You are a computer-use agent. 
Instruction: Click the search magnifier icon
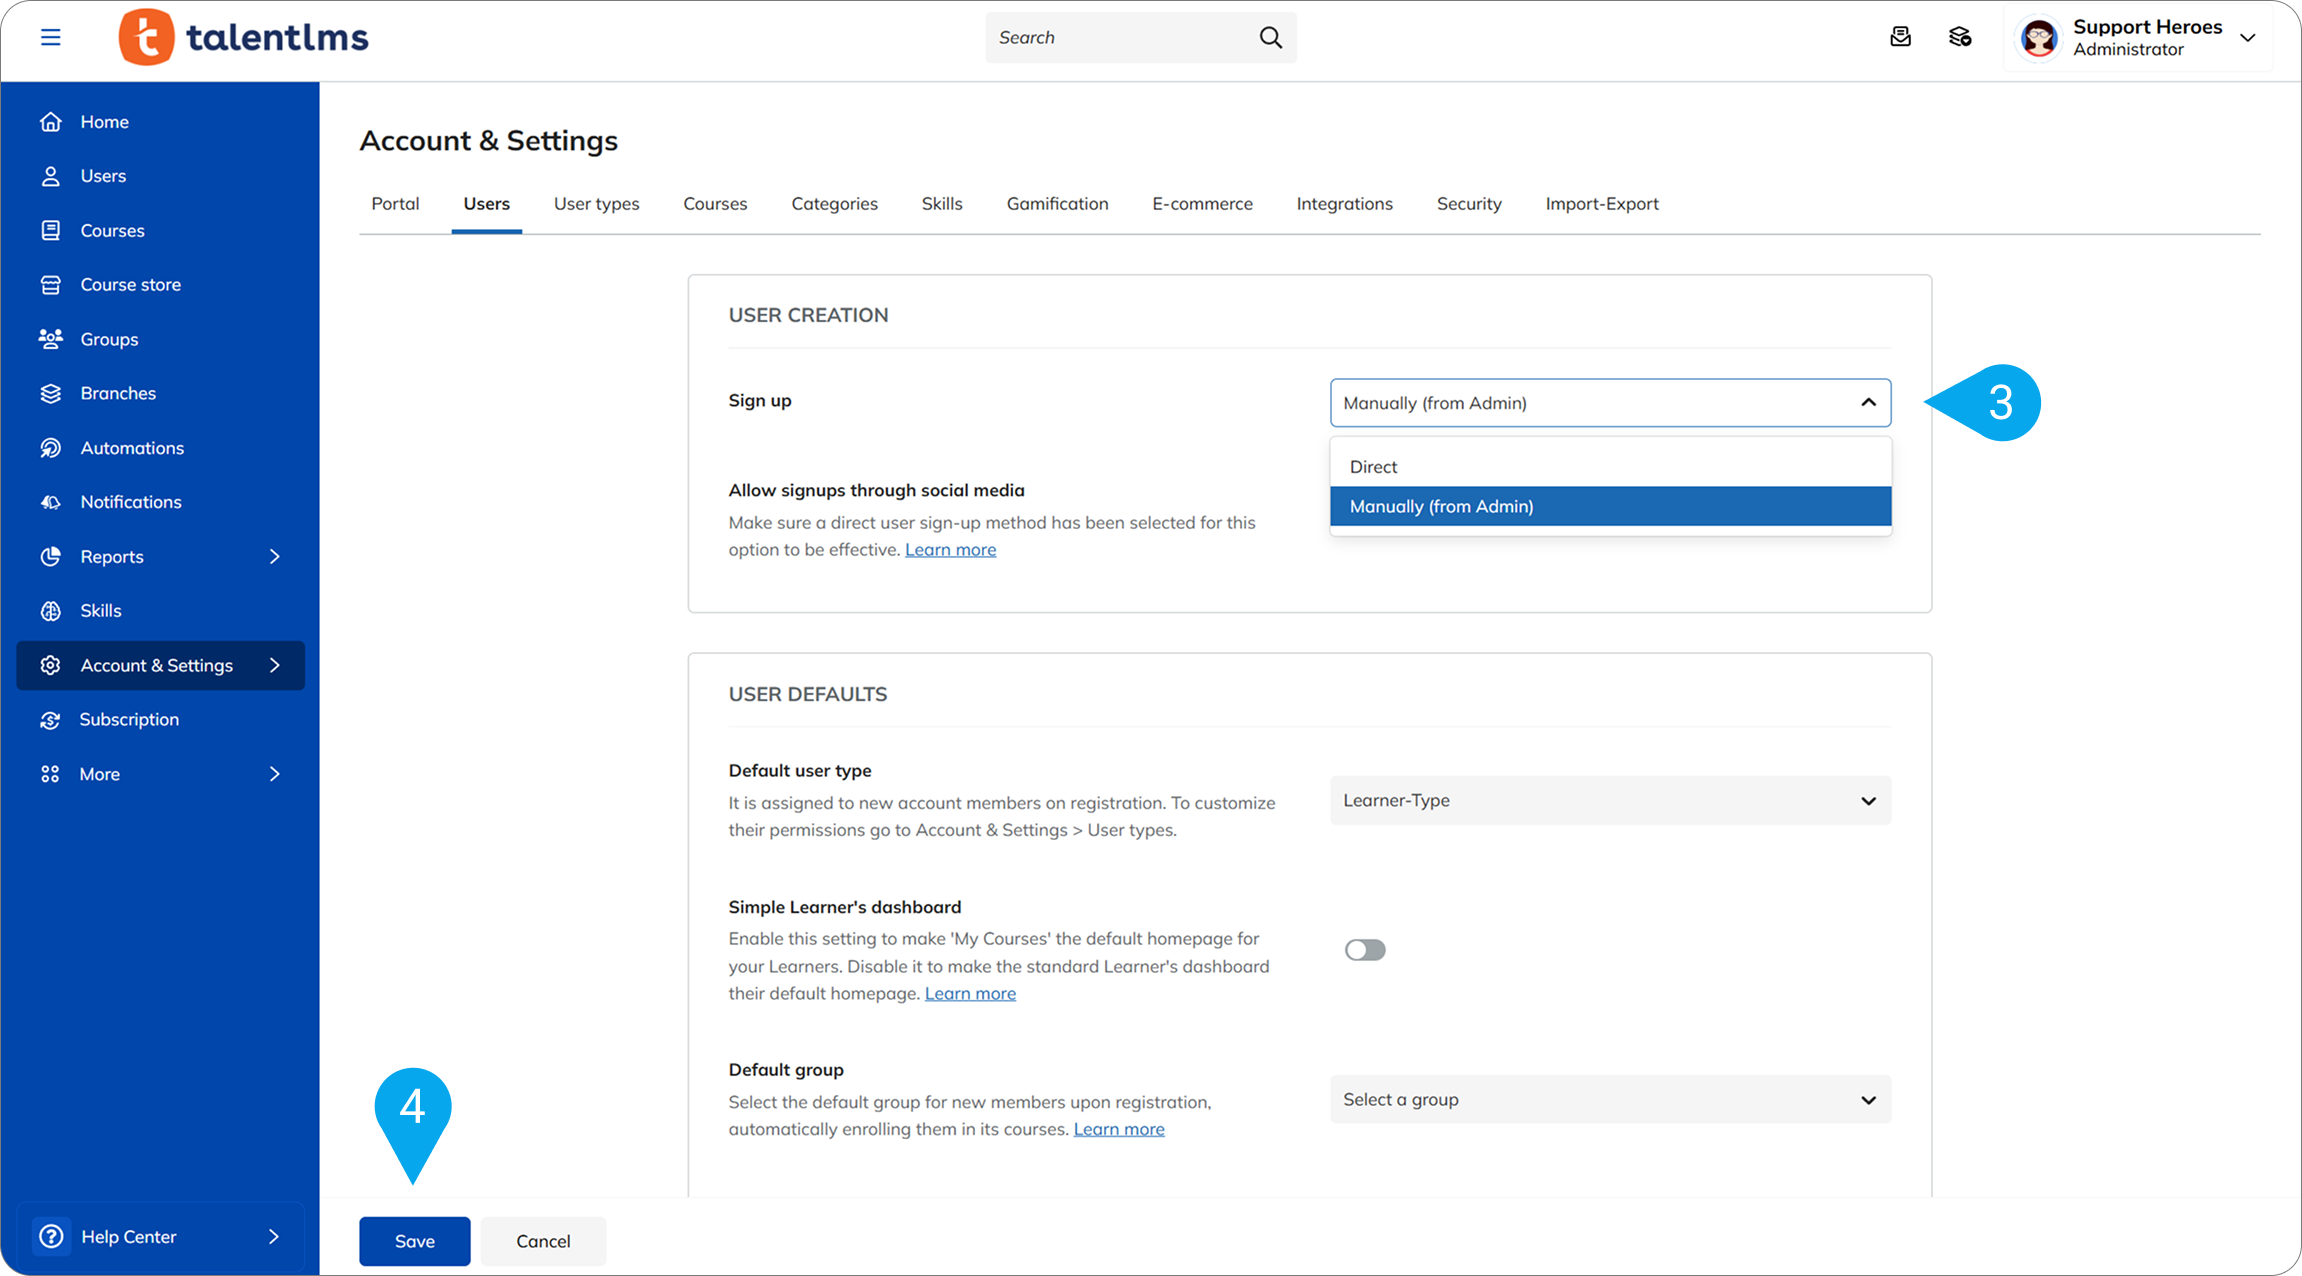(x=1270, y=37)
